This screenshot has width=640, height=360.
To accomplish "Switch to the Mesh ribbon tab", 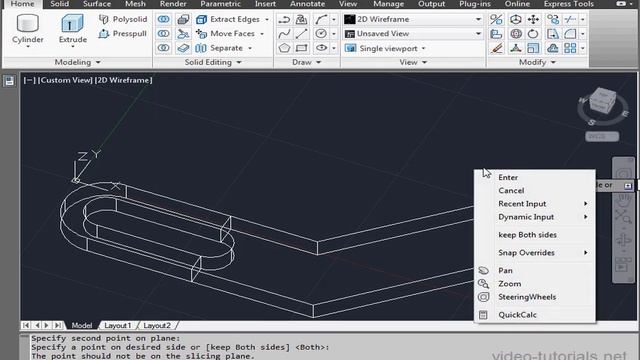I will pos(135,4).
